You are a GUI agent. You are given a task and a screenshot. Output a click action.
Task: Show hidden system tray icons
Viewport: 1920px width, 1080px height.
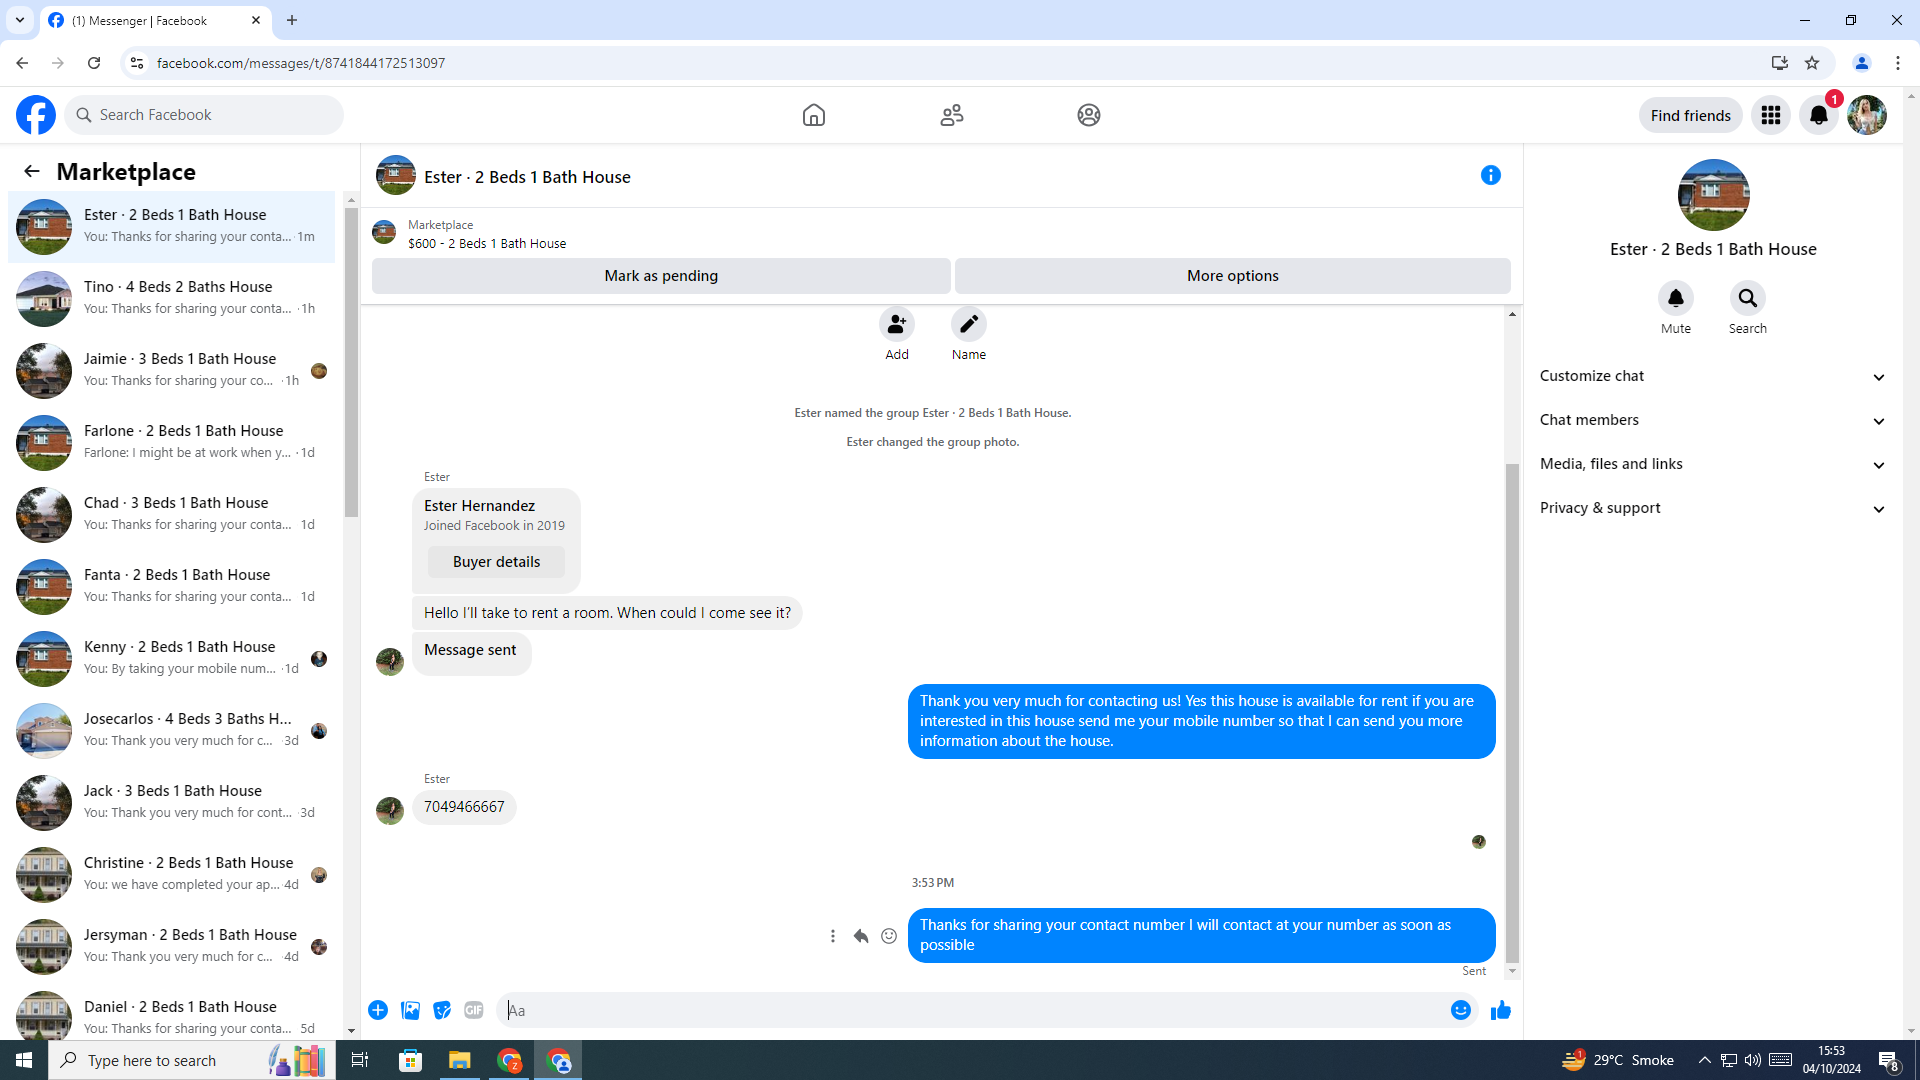coord(1705,1060)
